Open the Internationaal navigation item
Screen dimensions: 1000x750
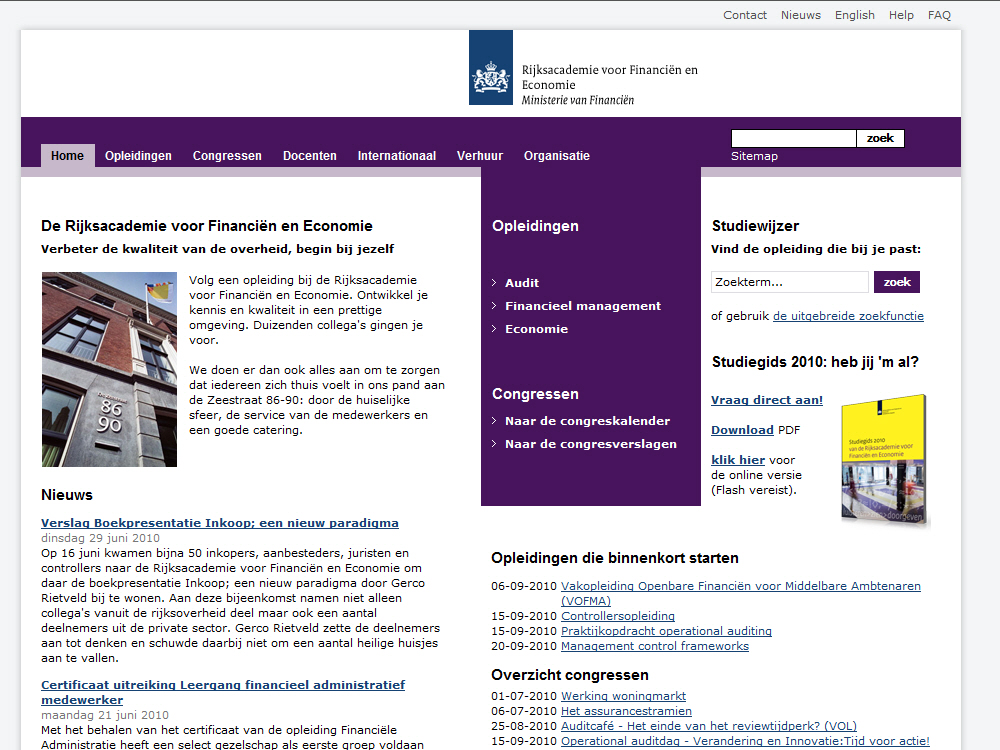(x=397, y=156)
